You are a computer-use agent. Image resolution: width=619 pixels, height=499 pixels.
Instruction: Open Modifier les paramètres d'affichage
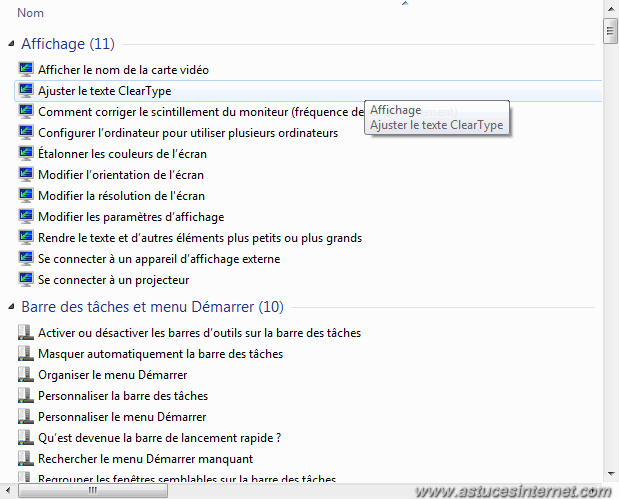point(131,217)
